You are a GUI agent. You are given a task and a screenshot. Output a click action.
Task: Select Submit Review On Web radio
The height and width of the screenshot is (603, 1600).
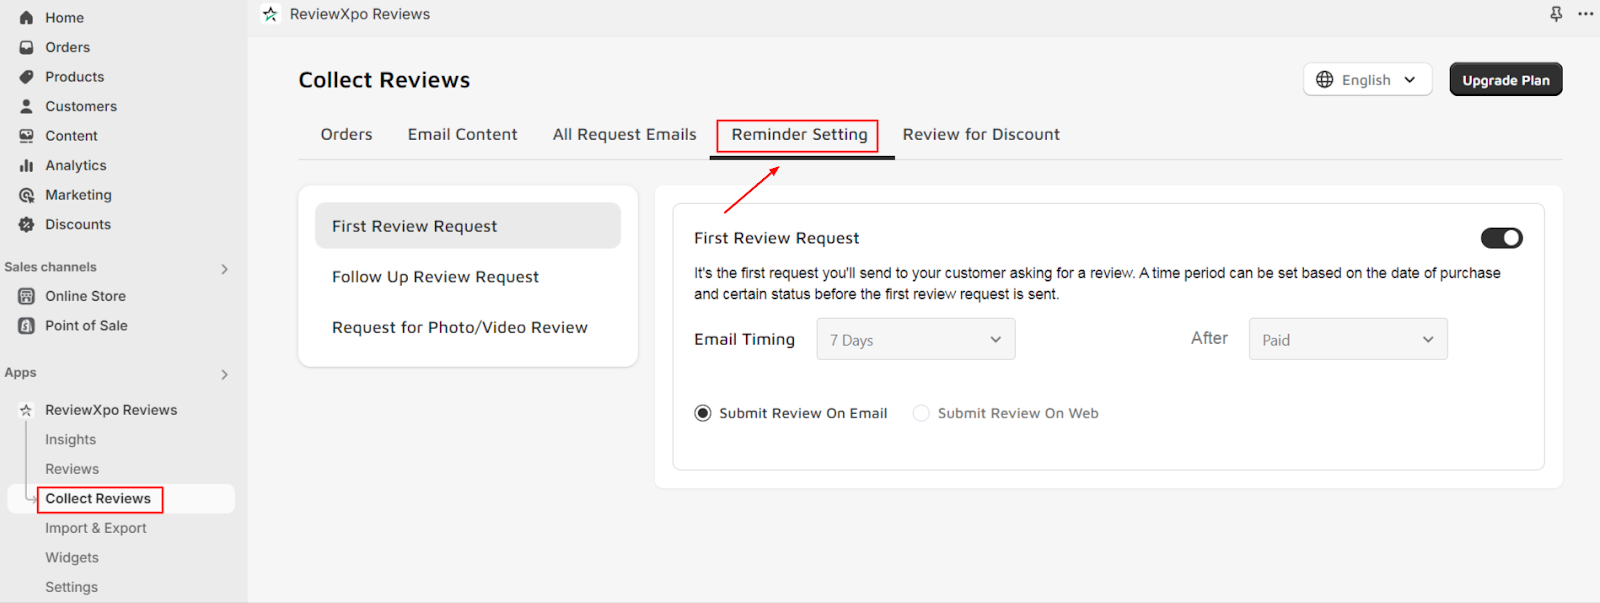point(921,413)
